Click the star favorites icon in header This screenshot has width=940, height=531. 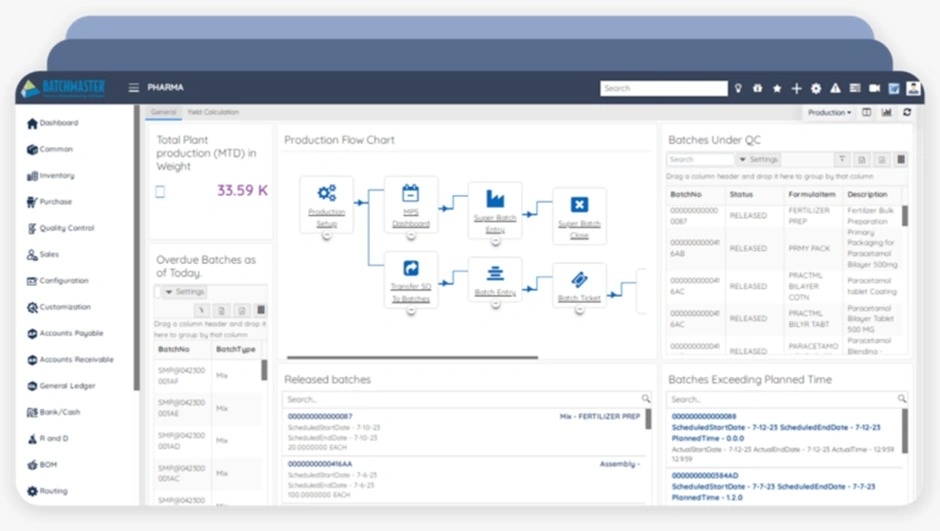[x=777, y=88]
